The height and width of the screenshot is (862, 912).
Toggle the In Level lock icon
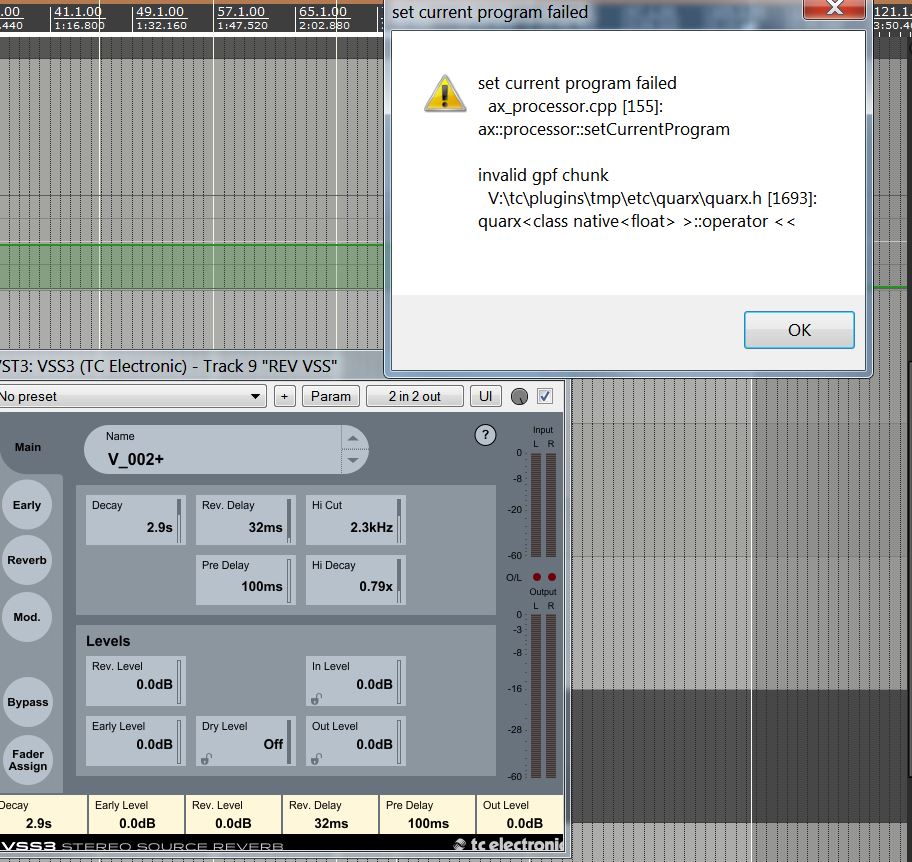coord(316,699)
